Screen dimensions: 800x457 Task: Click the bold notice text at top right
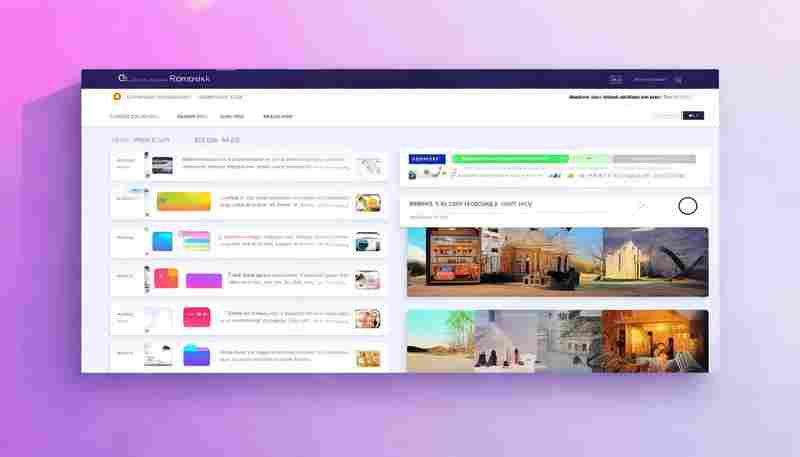click(x=615, y=96)
